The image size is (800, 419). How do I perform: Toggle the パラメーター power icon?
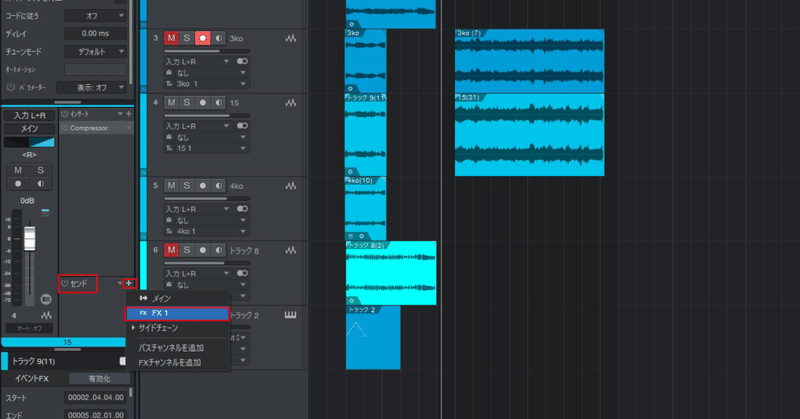tap(11, 87)
